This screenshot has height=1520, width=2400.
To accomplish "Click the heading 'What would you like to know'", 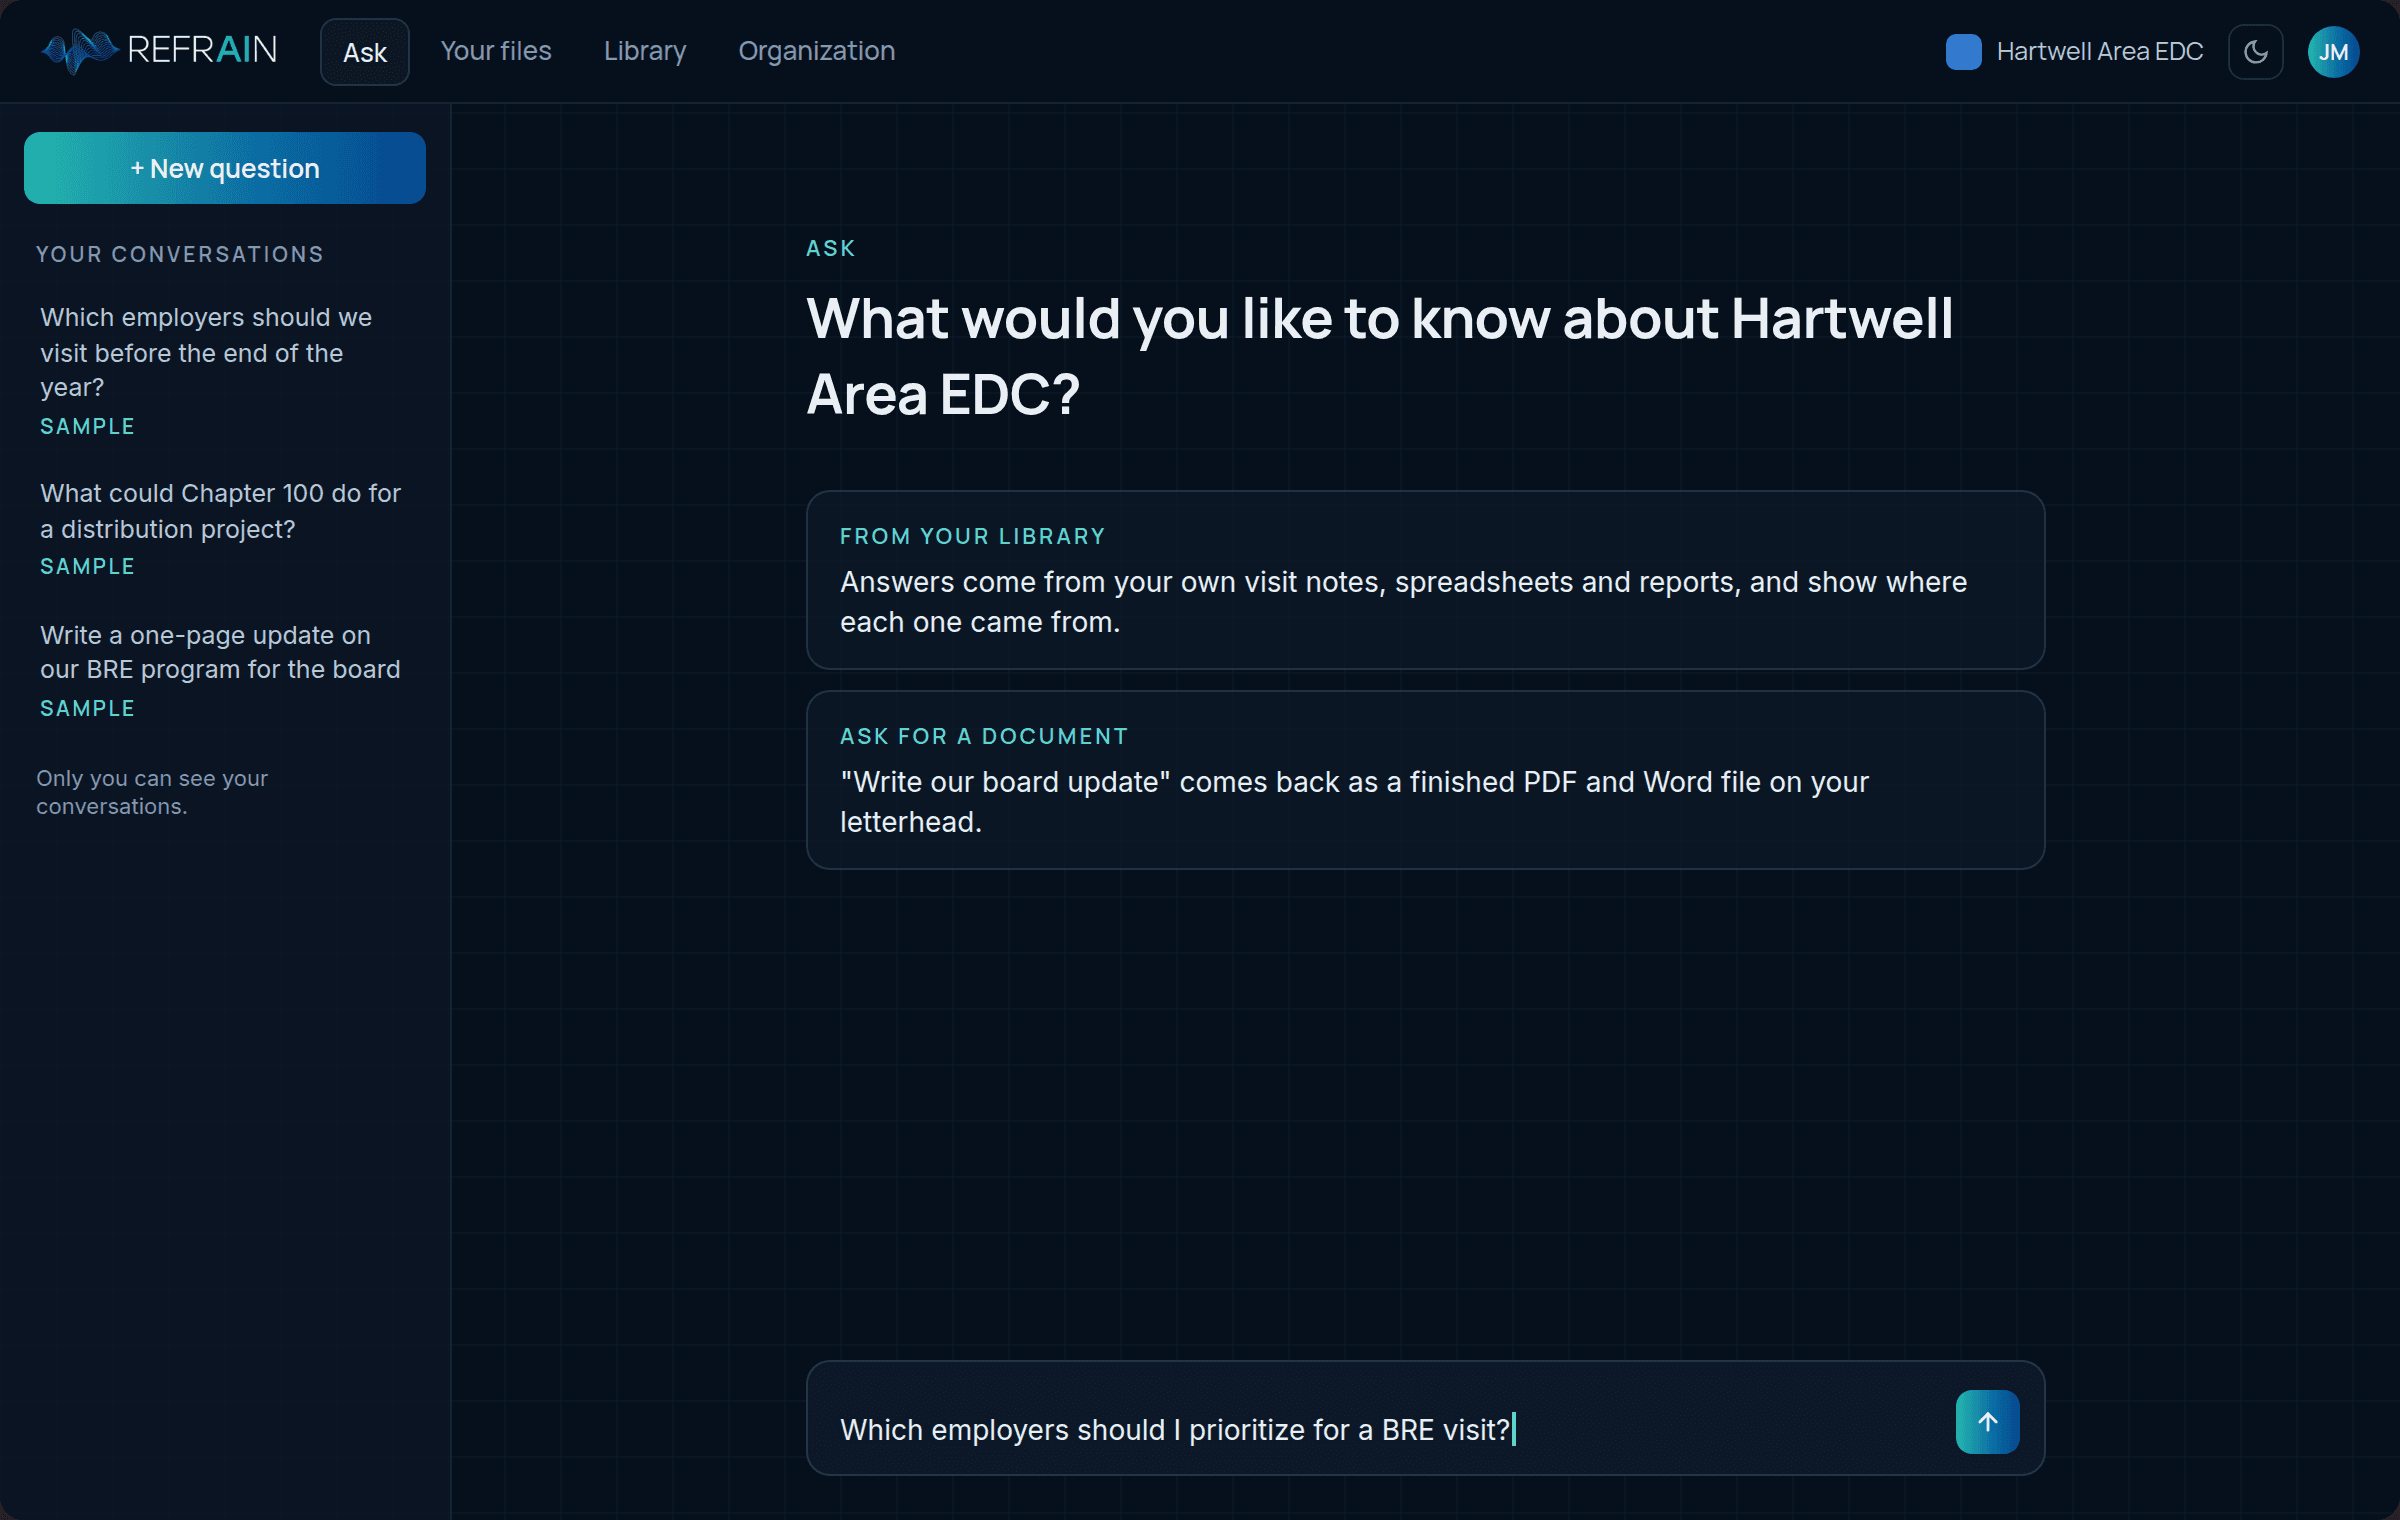I will 1380,356.
